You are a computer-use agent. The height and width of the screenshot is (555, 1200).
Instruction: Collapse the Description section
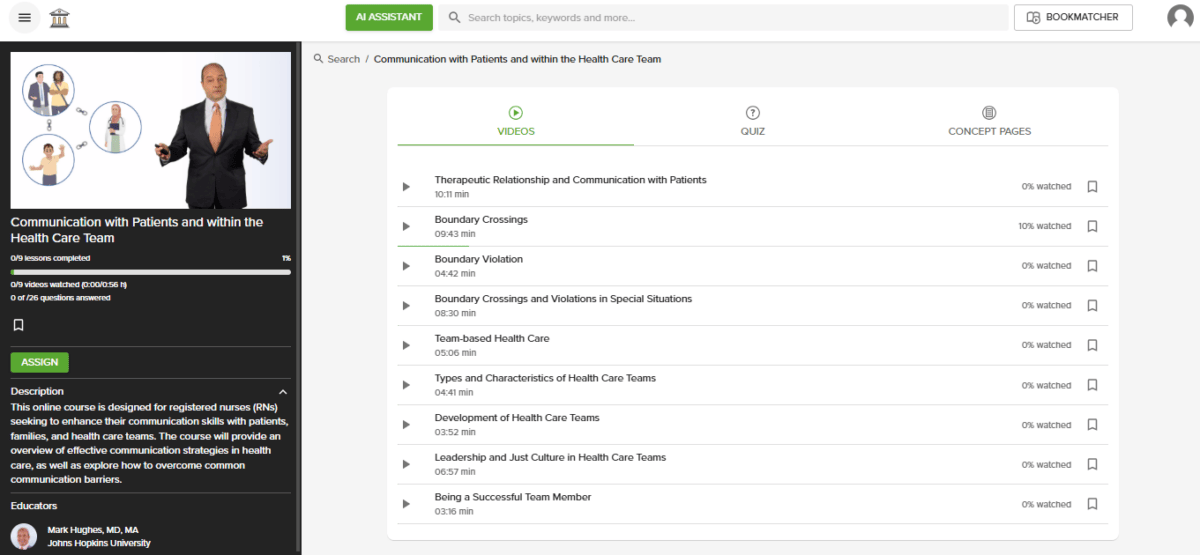click(x=283, y=392)
